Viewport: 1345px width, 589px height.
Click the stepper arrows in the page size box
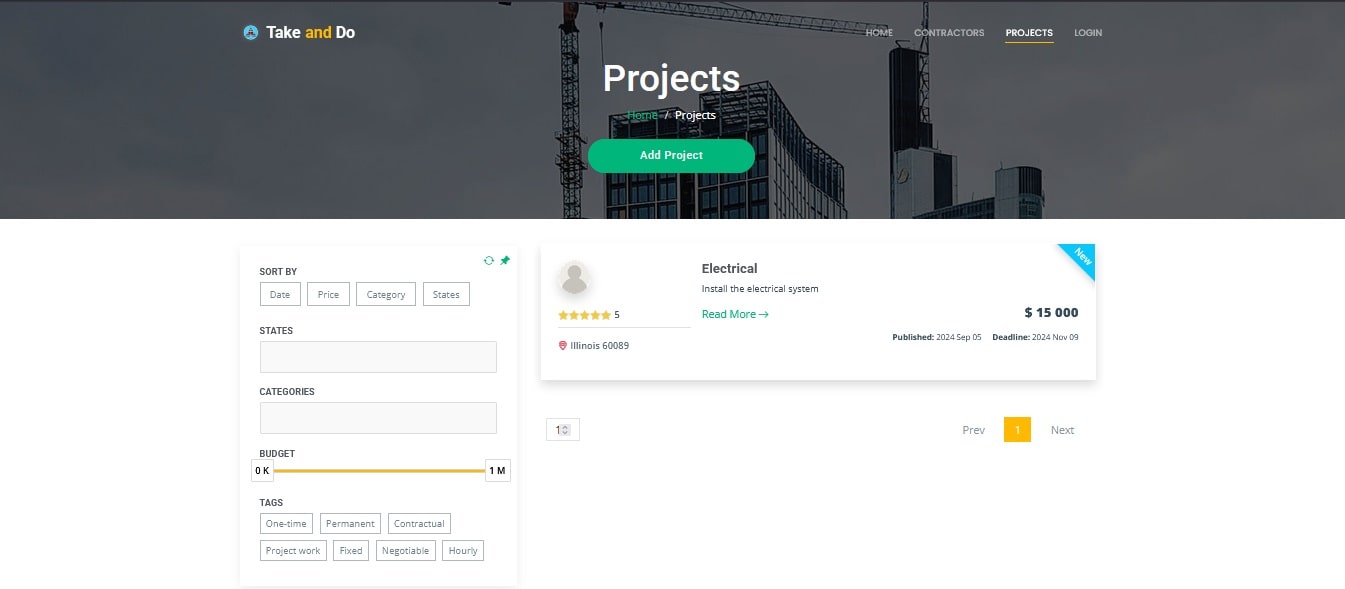(568, 428)
